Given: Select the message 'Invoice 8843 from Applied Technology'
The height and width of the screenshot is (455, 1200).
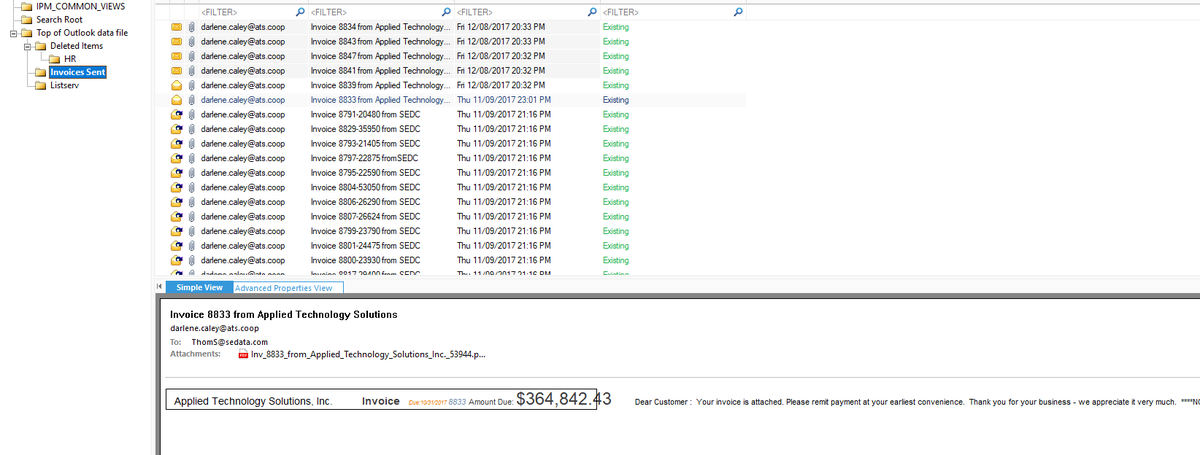Looking at the screenshot, I should (x=379, y=42).
